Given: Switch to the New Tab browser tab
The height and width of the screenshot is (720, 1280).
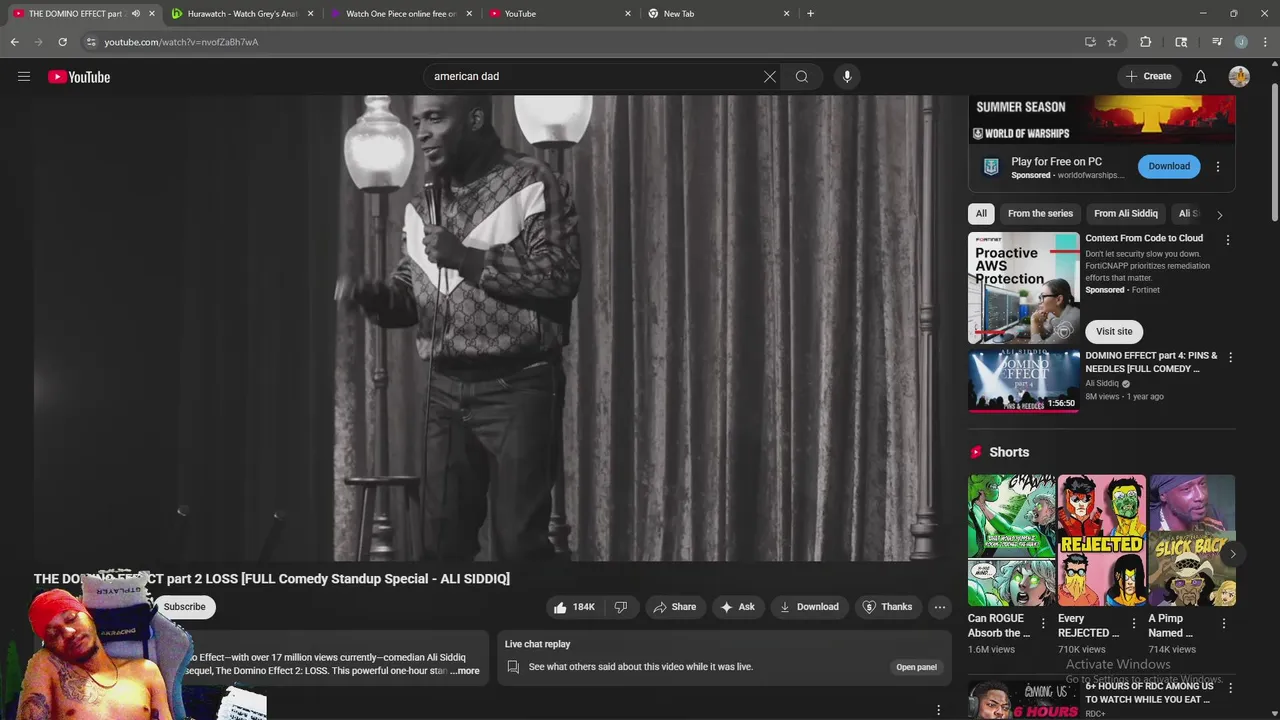Looking at the screenshot, I should tap(717, 14).
